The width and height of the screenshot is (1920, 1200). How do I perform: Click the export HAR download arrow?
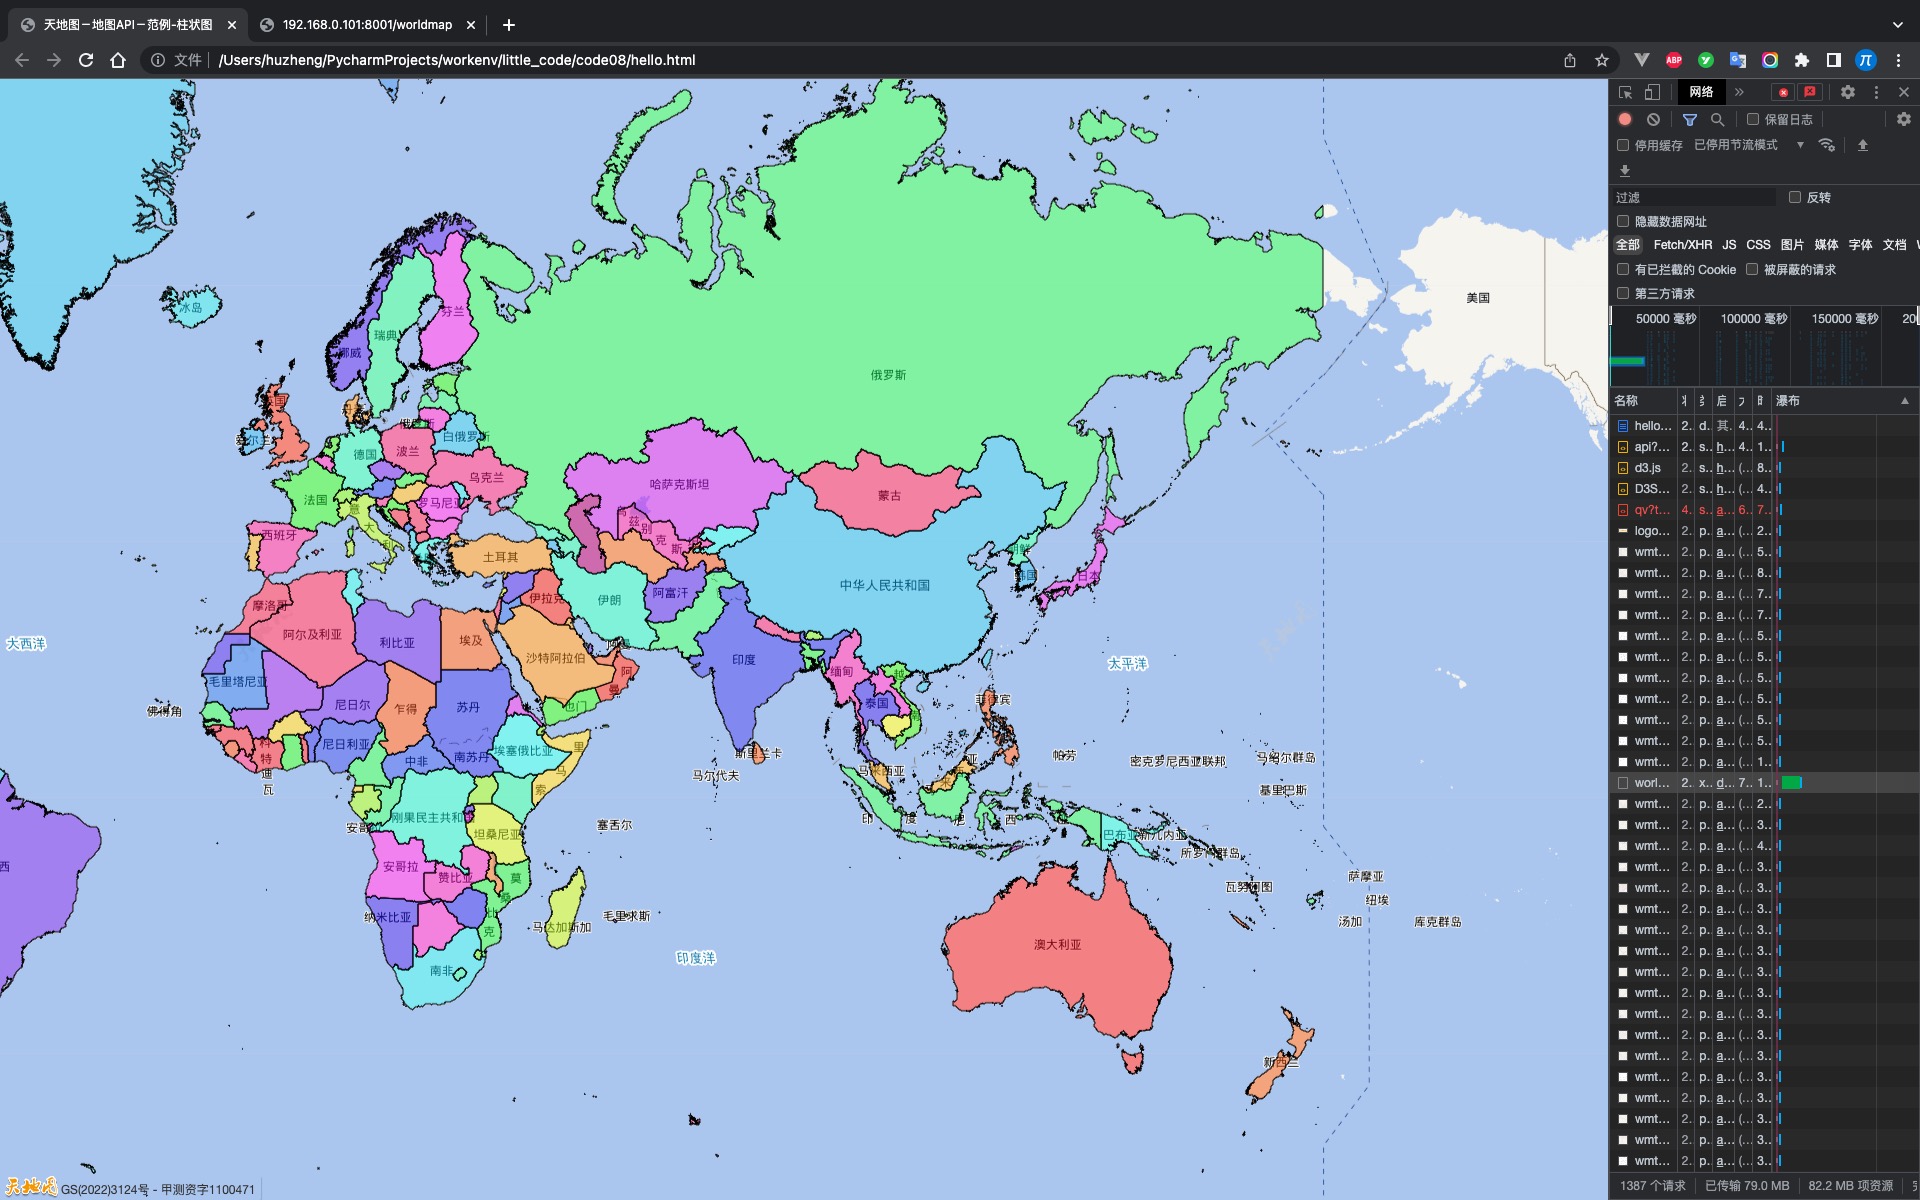click(1625, 171)
